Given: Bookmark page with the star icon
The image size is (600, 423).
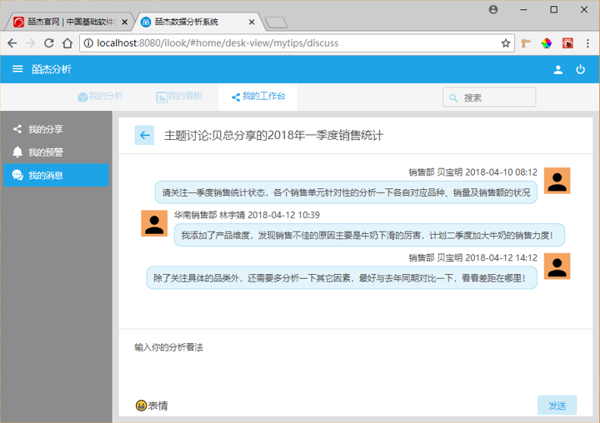Looking at the screenshot, I should point(505,43).
